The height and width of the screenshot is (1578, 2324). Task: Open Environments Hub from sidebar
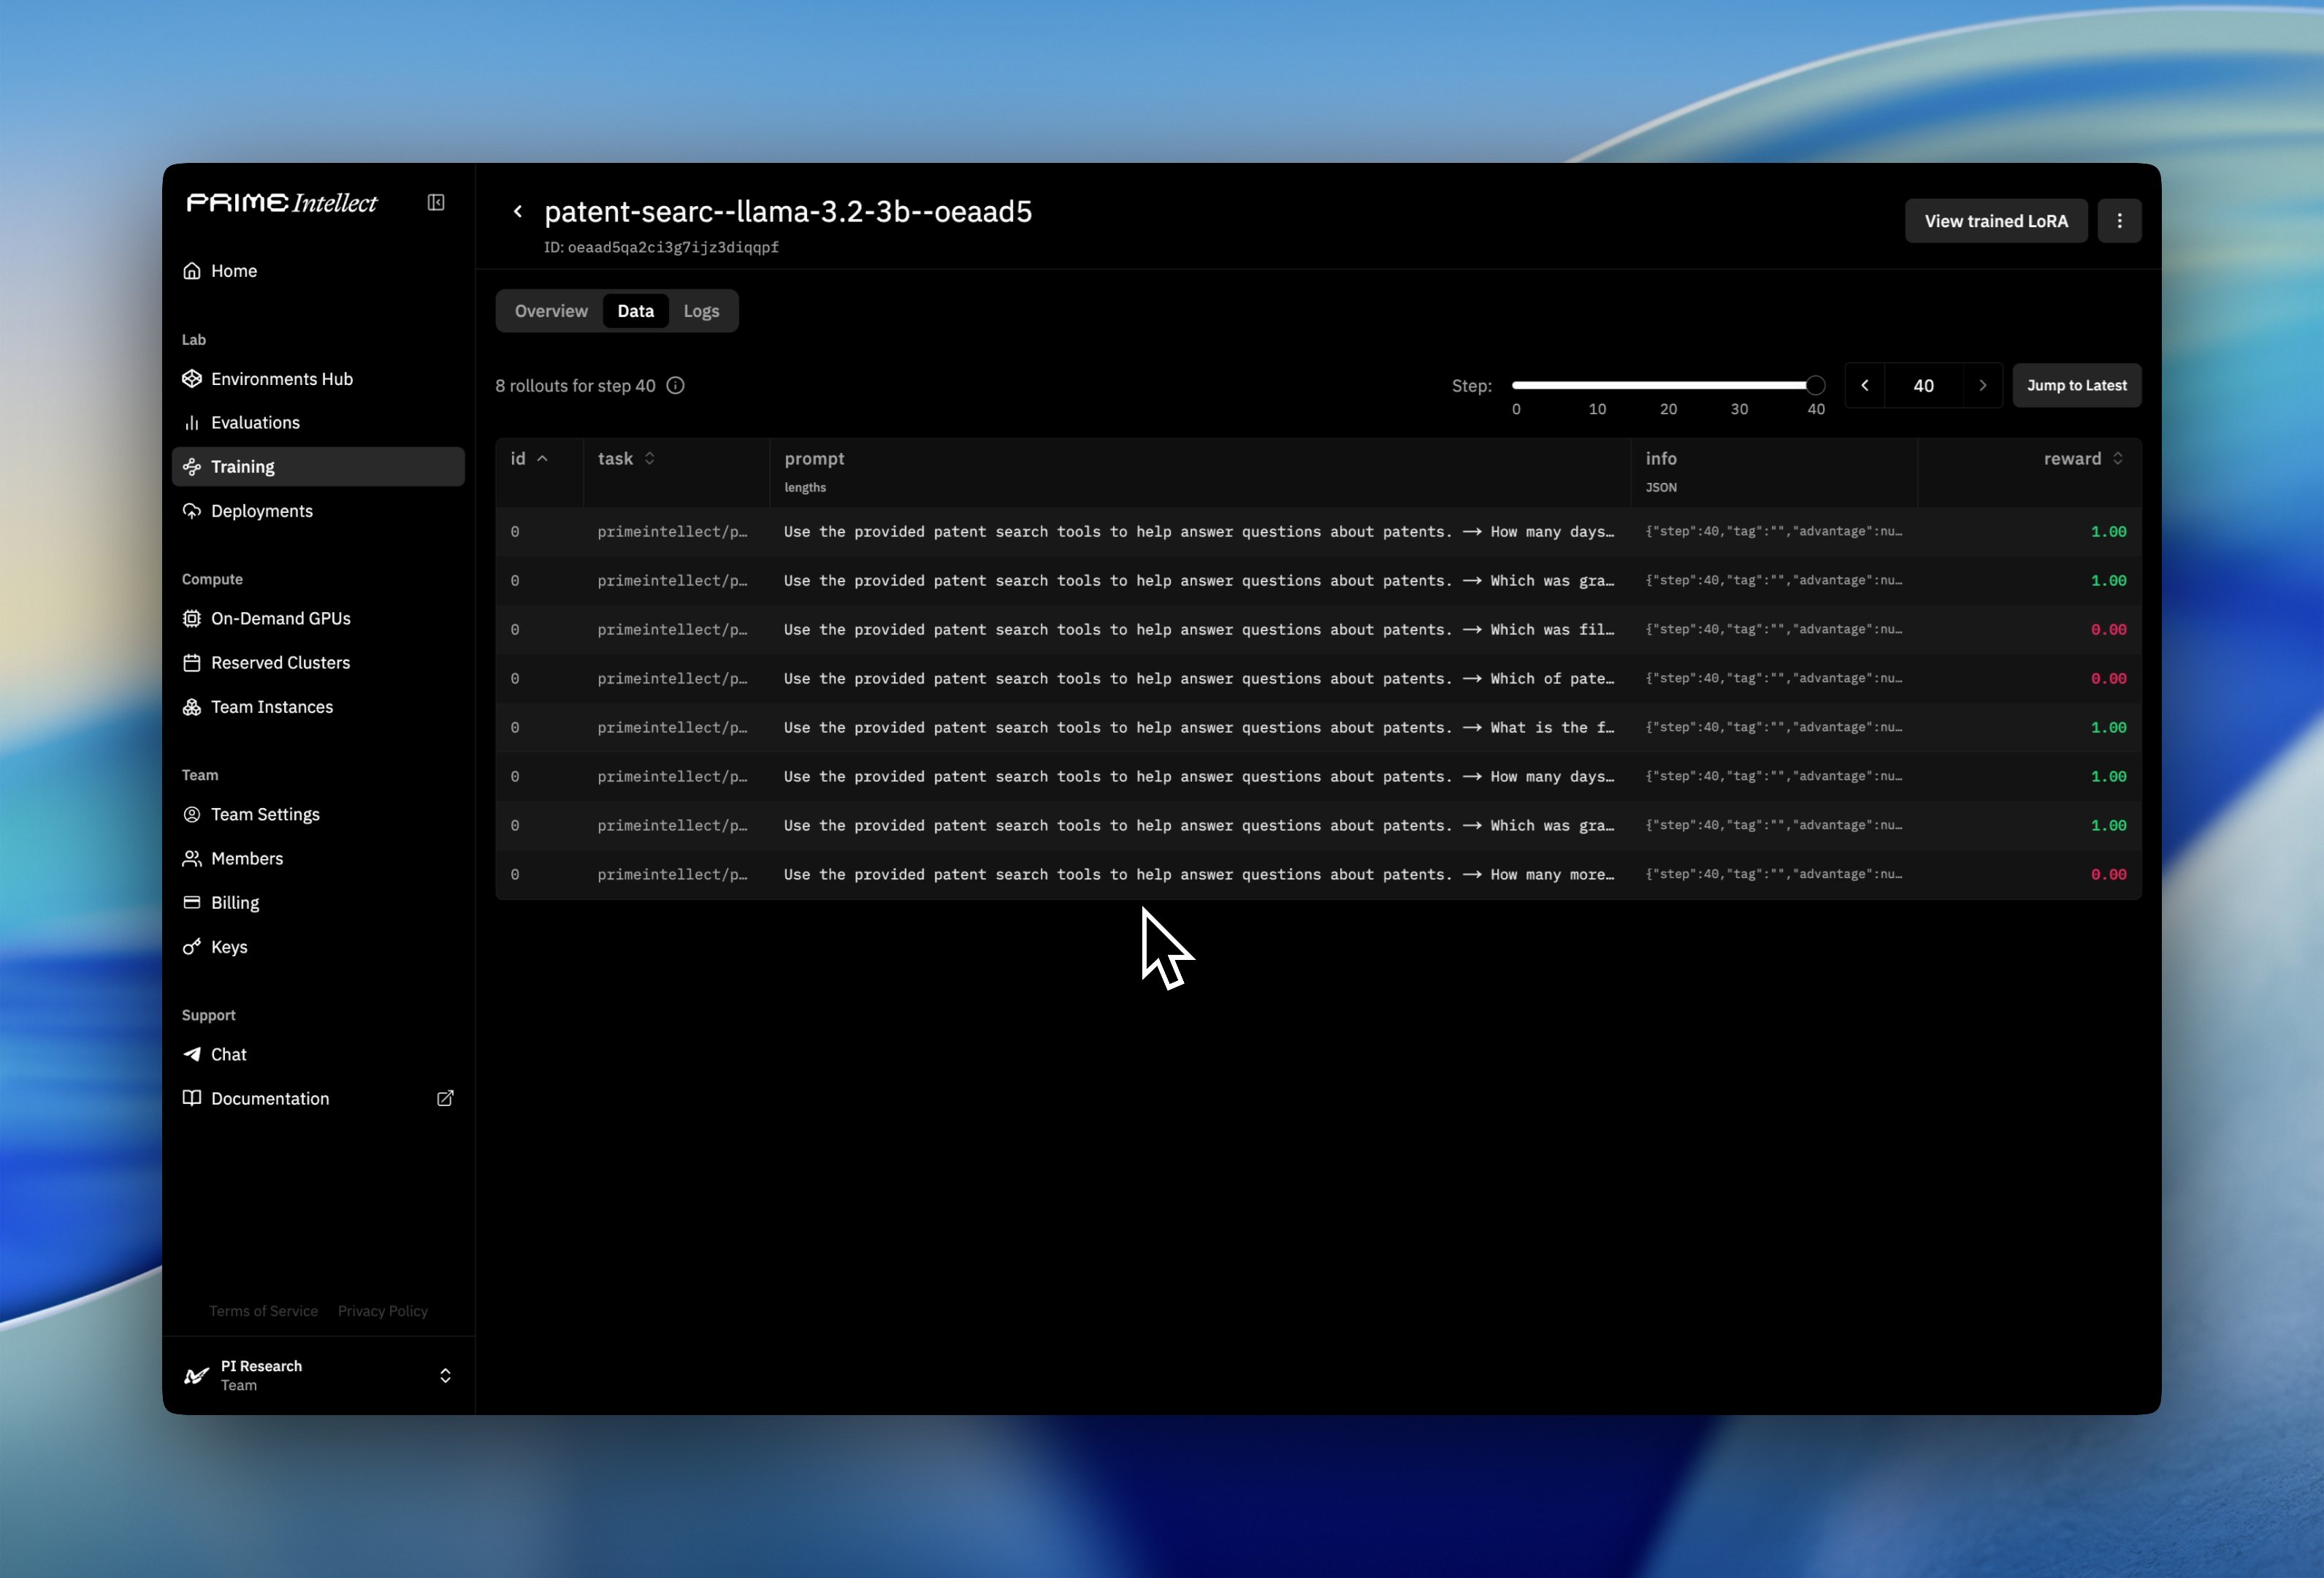[281, 379]
